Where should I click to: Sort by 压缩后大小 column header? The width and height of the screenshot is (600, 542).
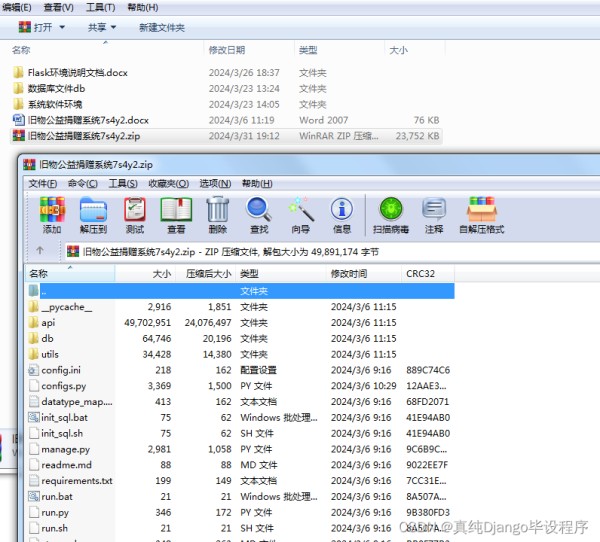point(206,274)
